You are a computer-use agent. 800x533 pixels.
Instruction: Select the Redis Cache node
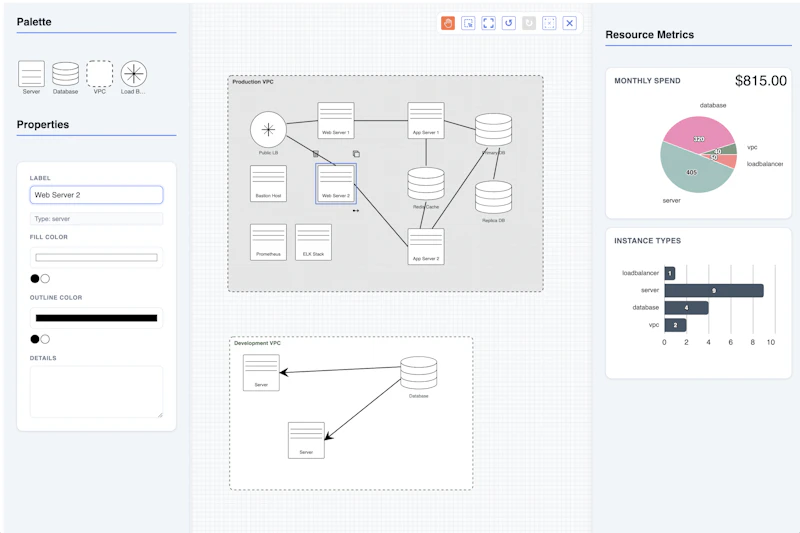tap(426, 184)
